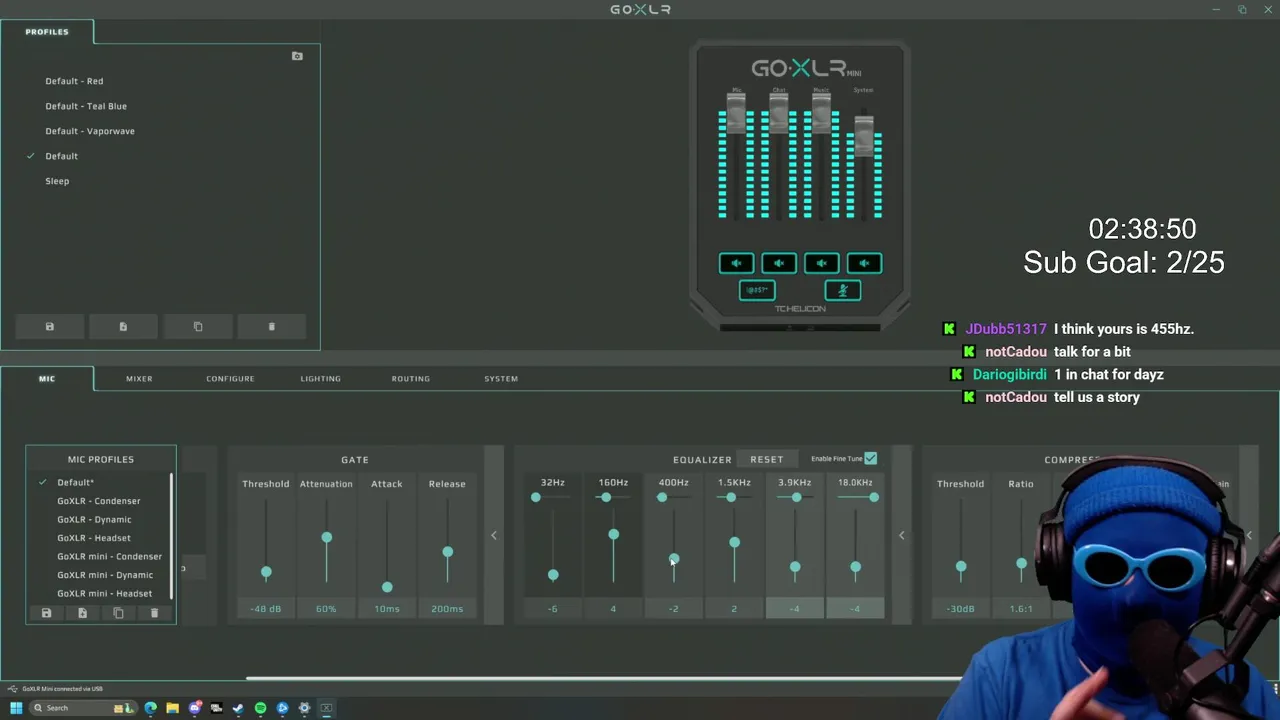Screen dimensions: 1280x720
Task: Choose the GoXLR mini - Condenser mic profile
Action: coord(109,557)
